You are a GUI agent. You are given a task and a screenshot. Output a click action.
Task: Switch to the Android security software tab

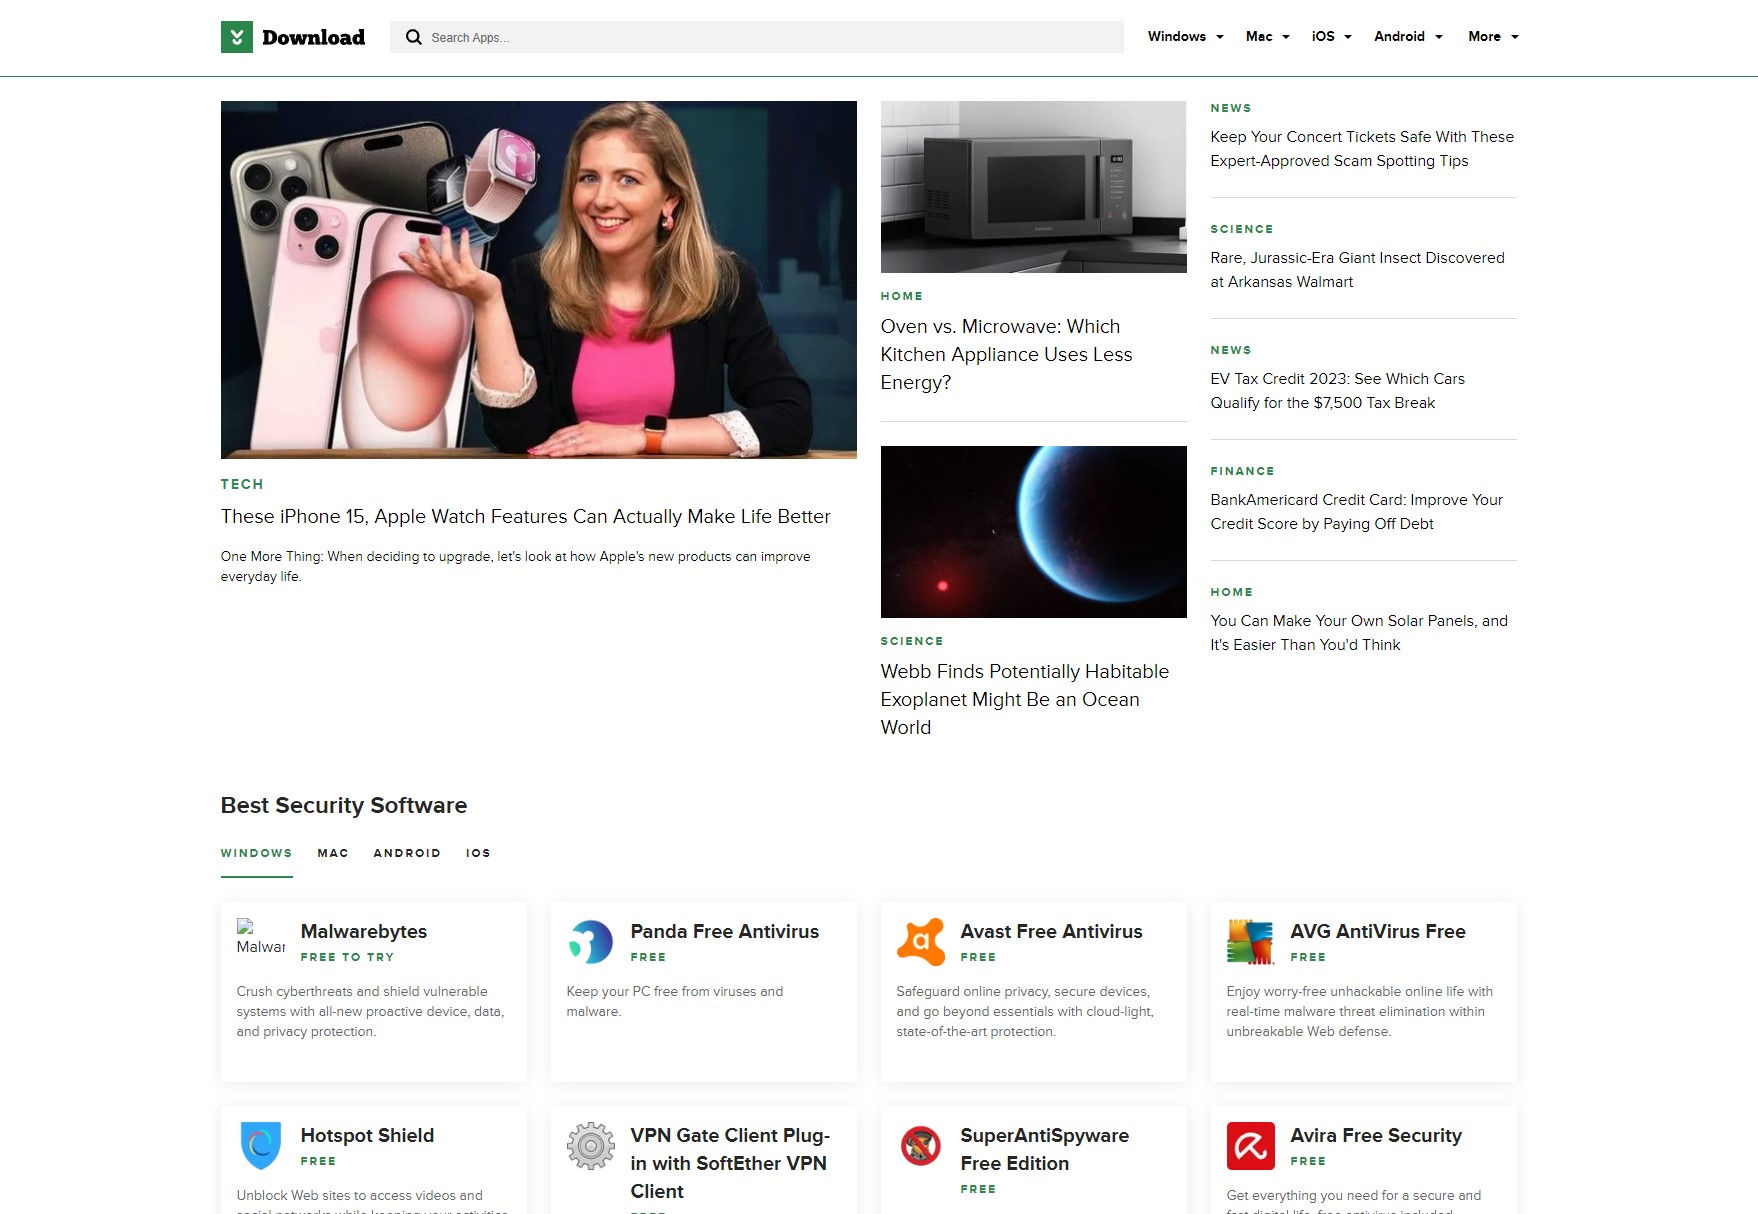click(407, 853)
